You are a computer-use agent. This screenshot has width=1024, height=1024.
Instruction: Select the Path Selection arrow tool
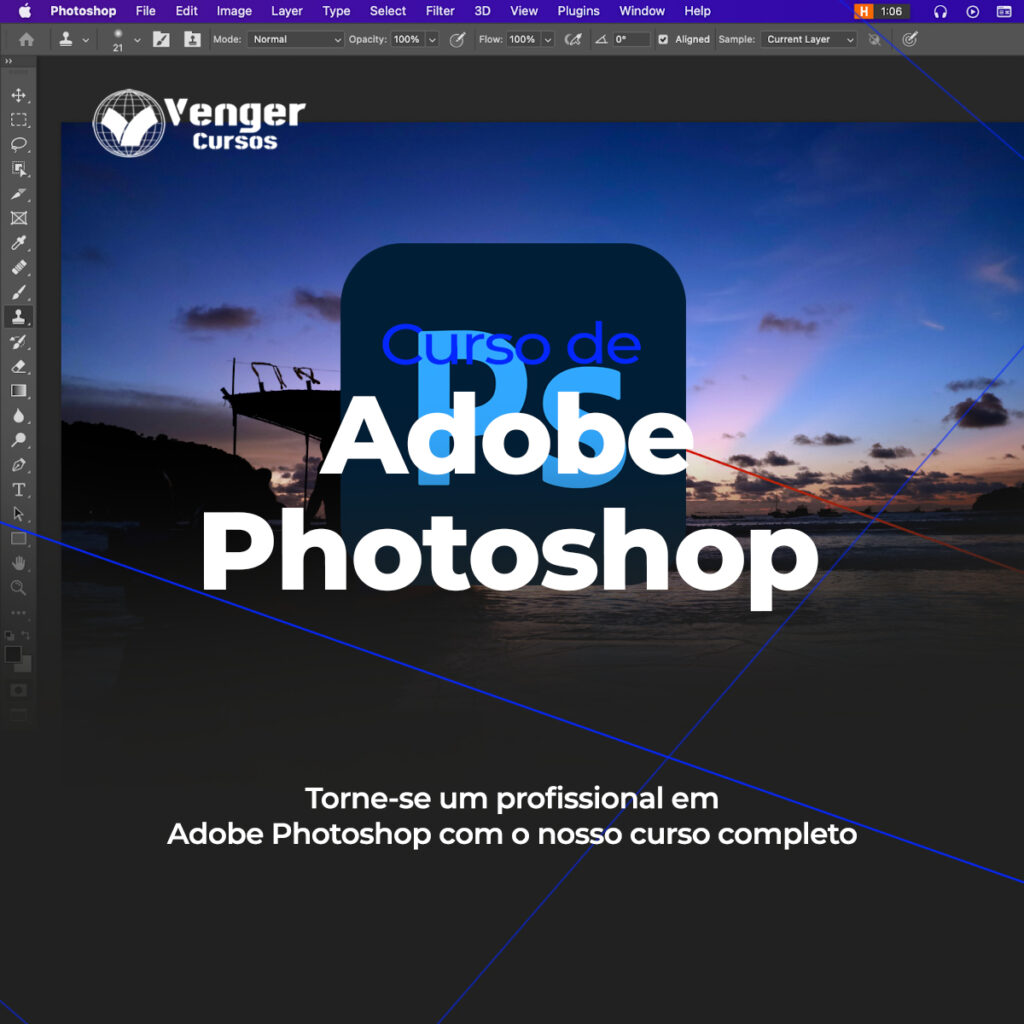pyautogui.click(x=18, y=514)
